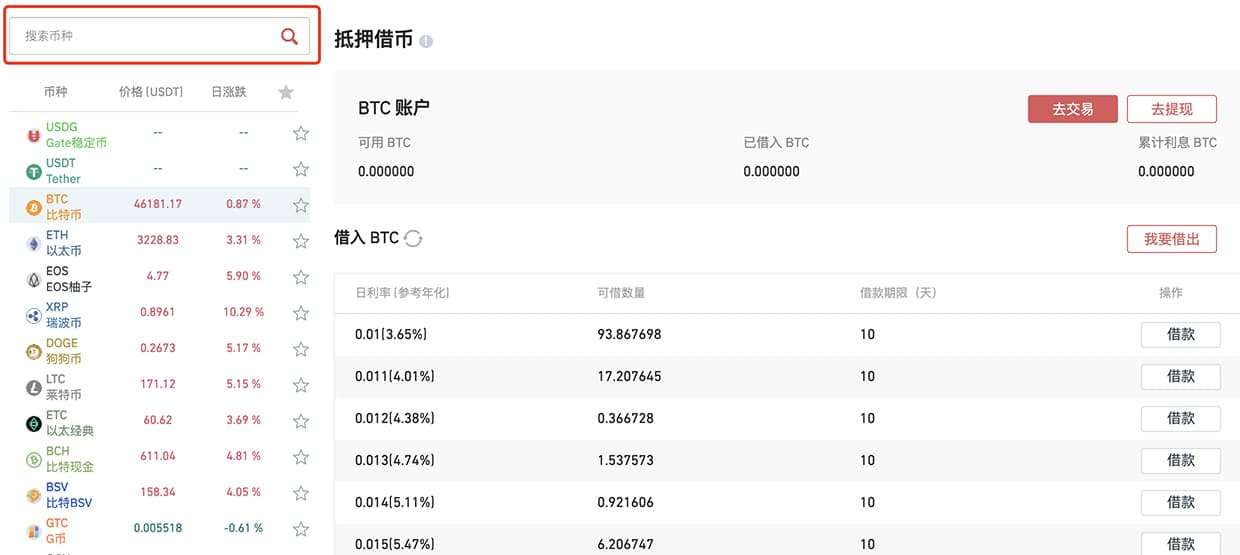Image resolution: width=1240 pixels, height=555 pixels.
Task: Click refresh icon next to 借入 BTC
Action: [413, 239]
